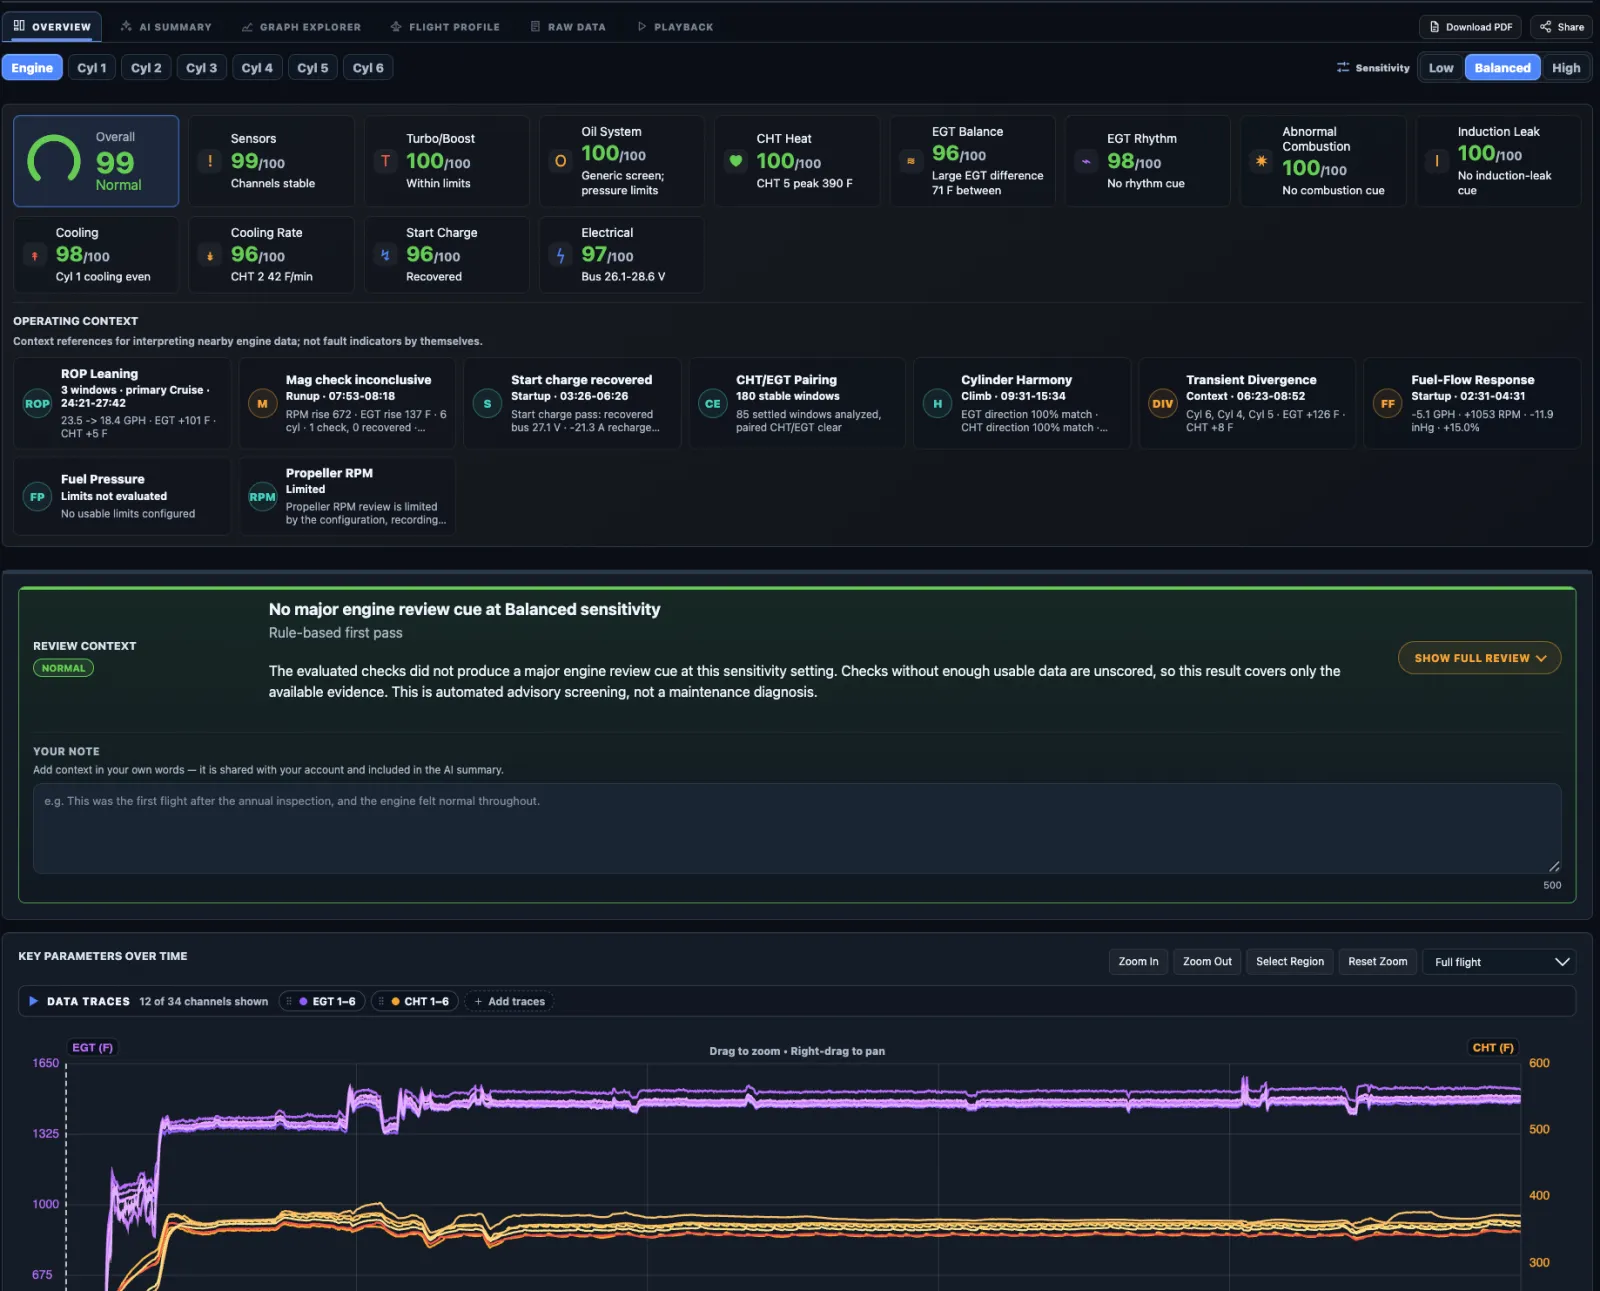Open the Playback tab
This screenshot has width=1600, height=1291.
click(x=675, y=27)
